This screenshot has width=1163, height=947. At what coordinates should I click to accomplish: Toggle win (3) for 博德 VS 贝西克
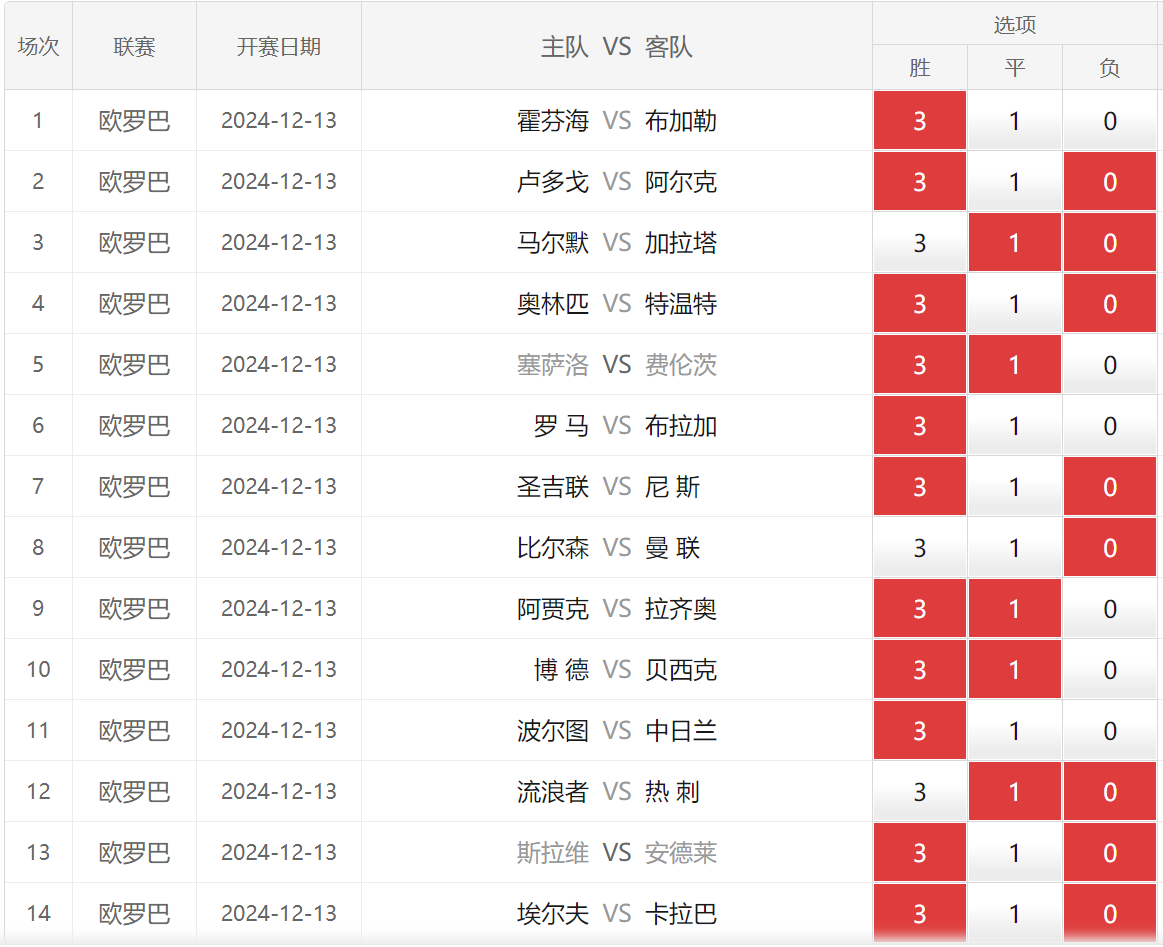920,670
